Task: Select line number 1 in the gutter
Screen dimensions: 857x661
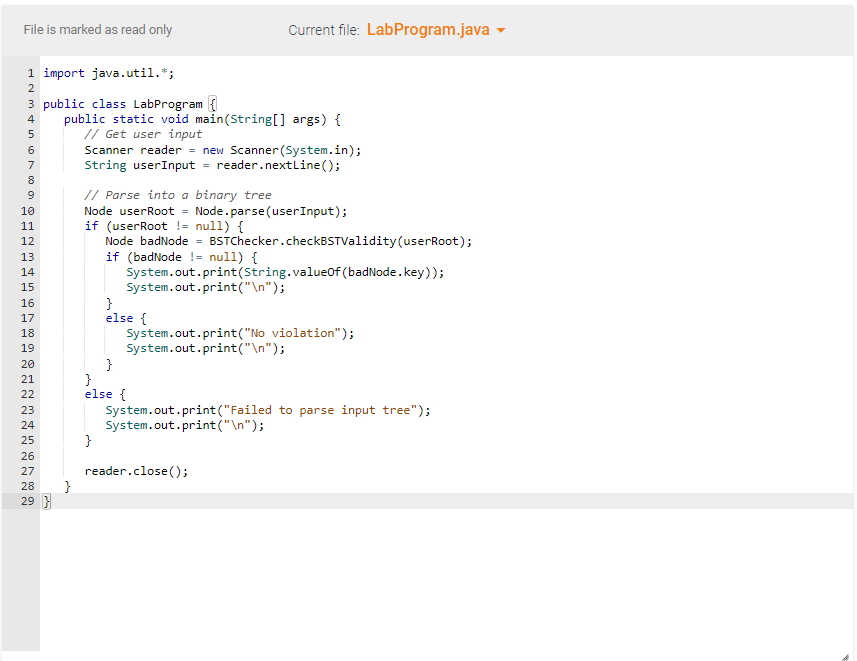Action: (29, 72)
